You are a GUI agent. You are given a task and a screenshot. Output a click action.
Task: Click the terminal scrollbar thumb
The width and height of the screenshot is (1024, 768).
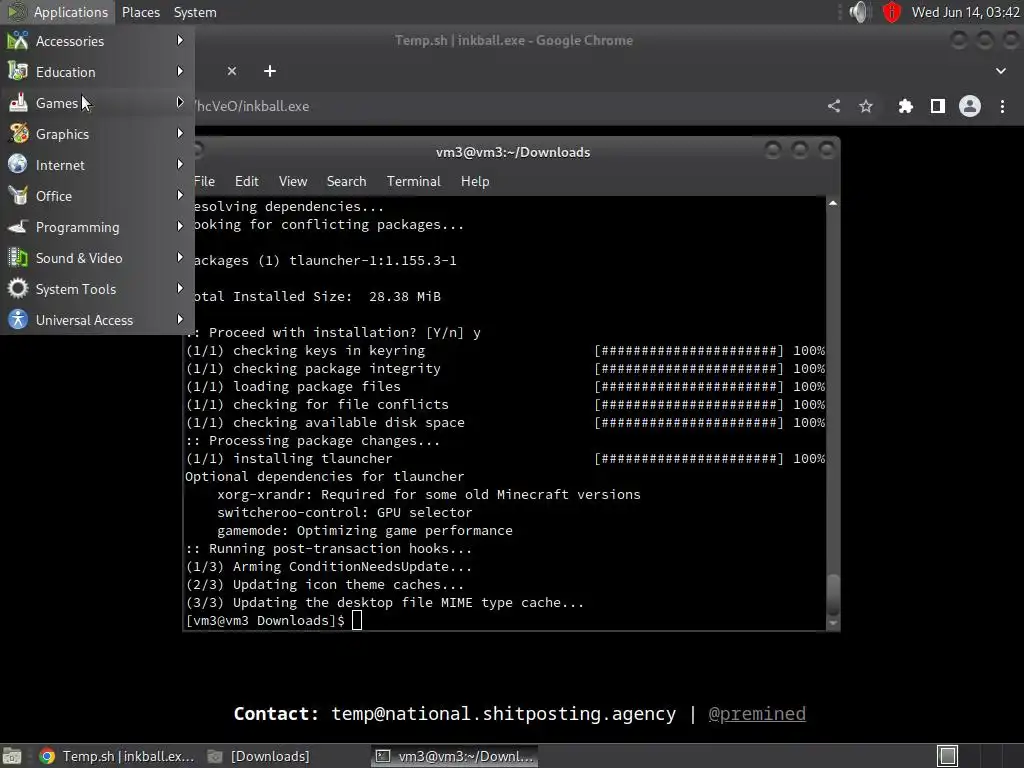[x=833, y=593]
